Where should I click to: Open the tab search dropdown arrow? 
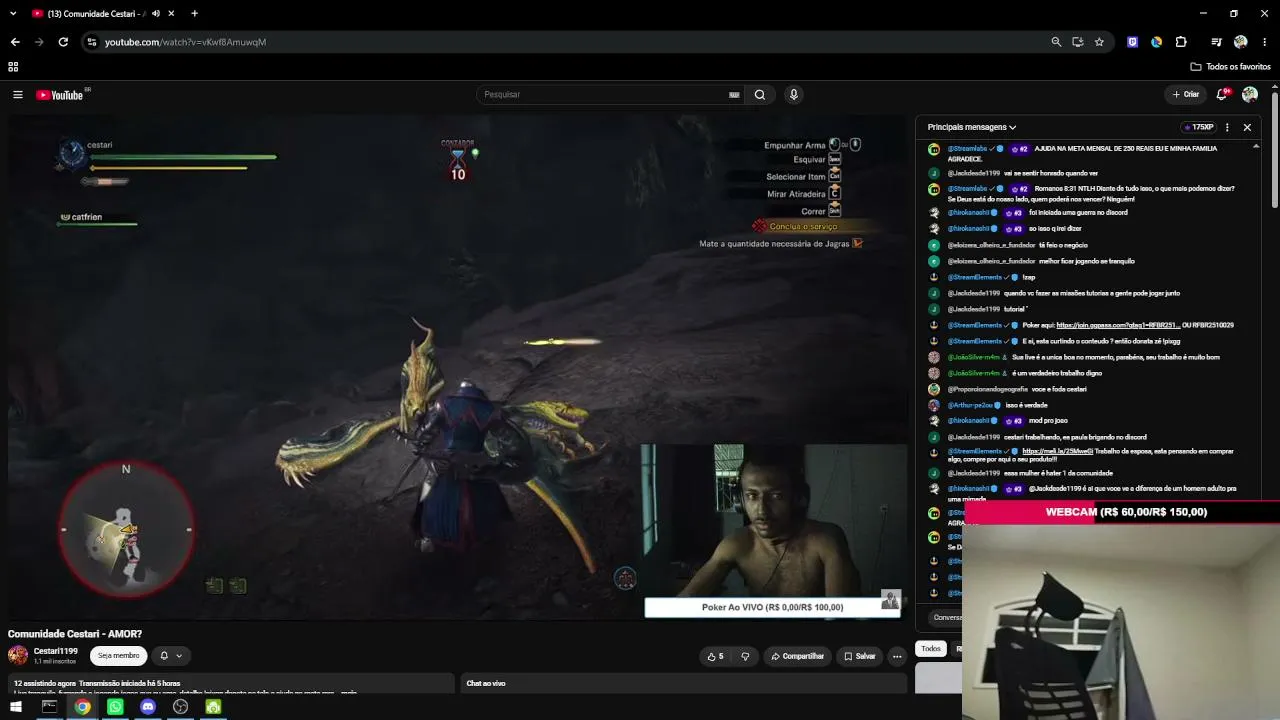tap(13, 13)
